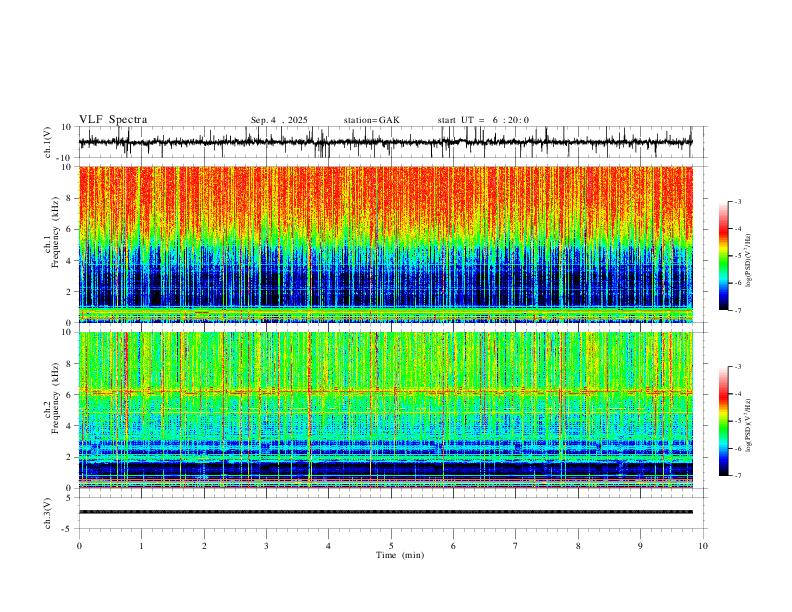Click time axis tick label '8'
Image resolution: width=792 pixels, height=612 pixels.
[x=578, y=546]
